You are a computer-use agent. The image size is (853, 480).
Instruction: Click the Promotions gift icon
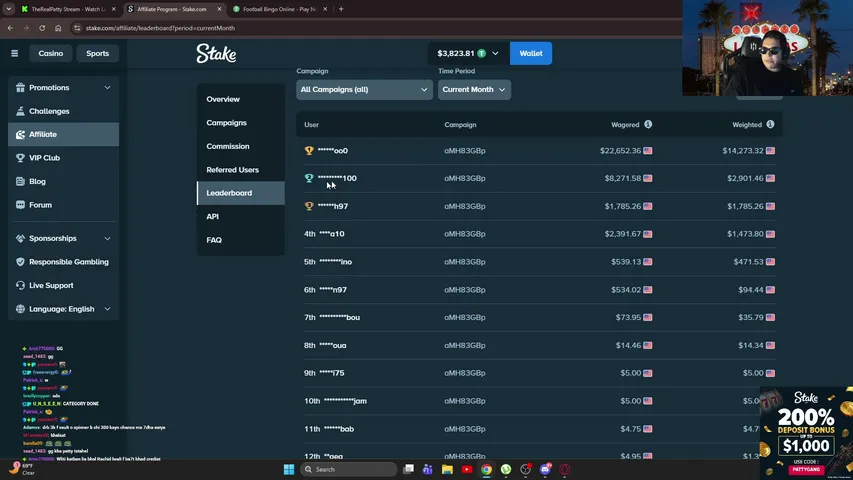click(x=20, y=88)
